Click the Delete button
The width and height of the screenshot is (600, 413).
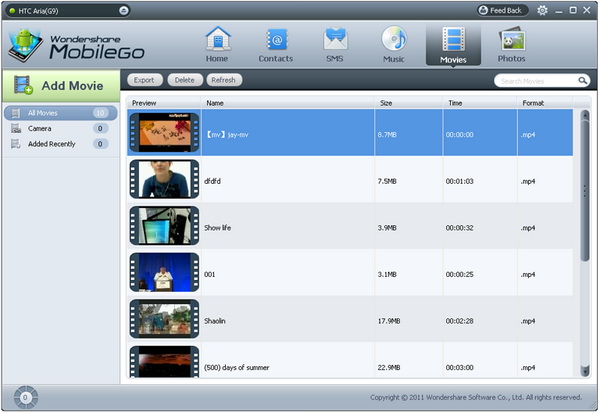185,80
